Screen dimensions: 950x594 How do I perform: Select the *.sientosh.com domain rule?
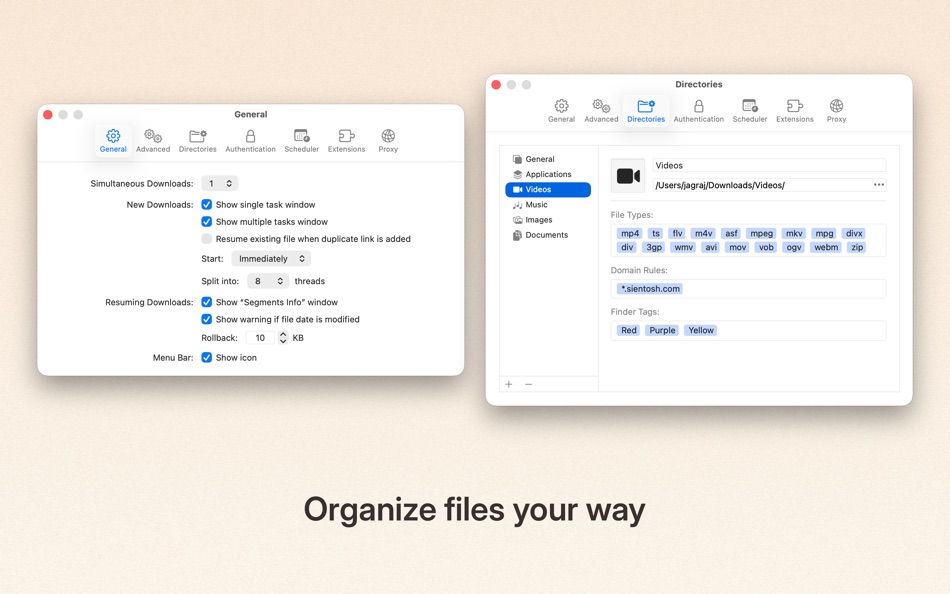pos(650,289)
